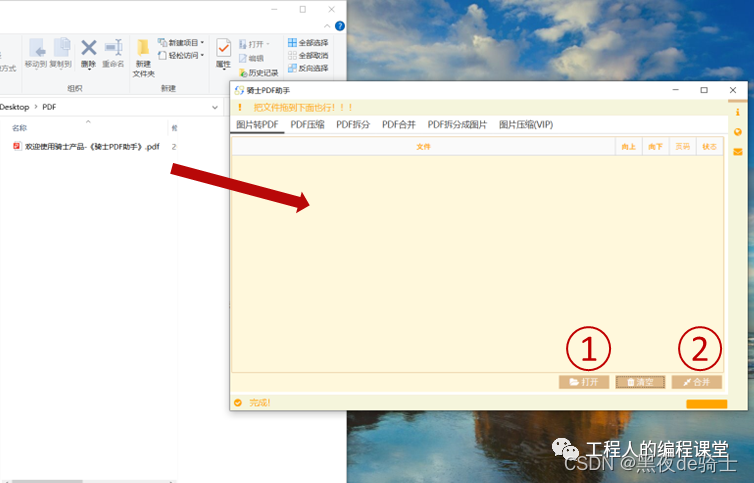Click the 打开 (Open) button in PDF helper

click(584, 382)
